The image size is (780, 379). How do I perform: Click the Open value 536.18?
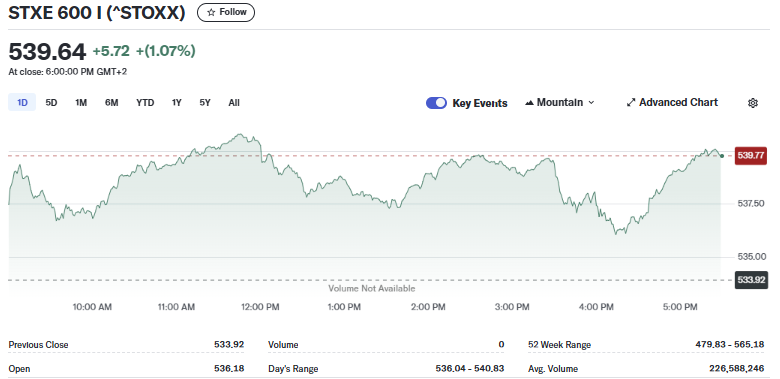(229, 369)
